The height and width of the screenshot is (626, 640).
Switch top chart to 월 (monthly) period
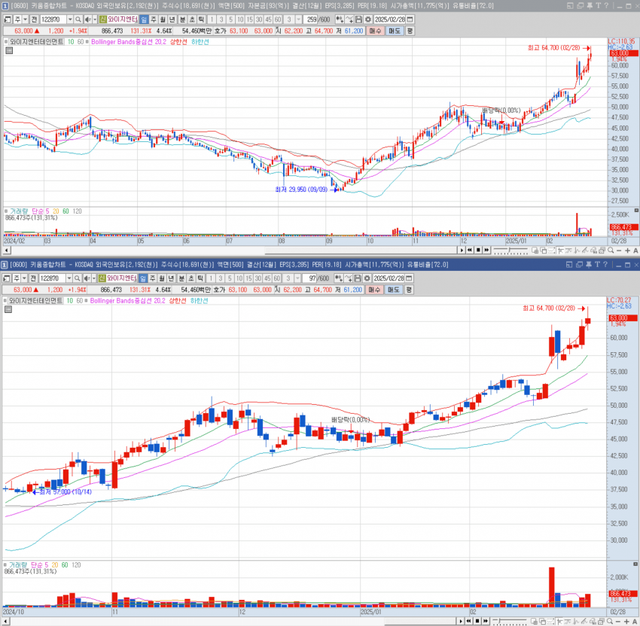[x=164, y=19]
